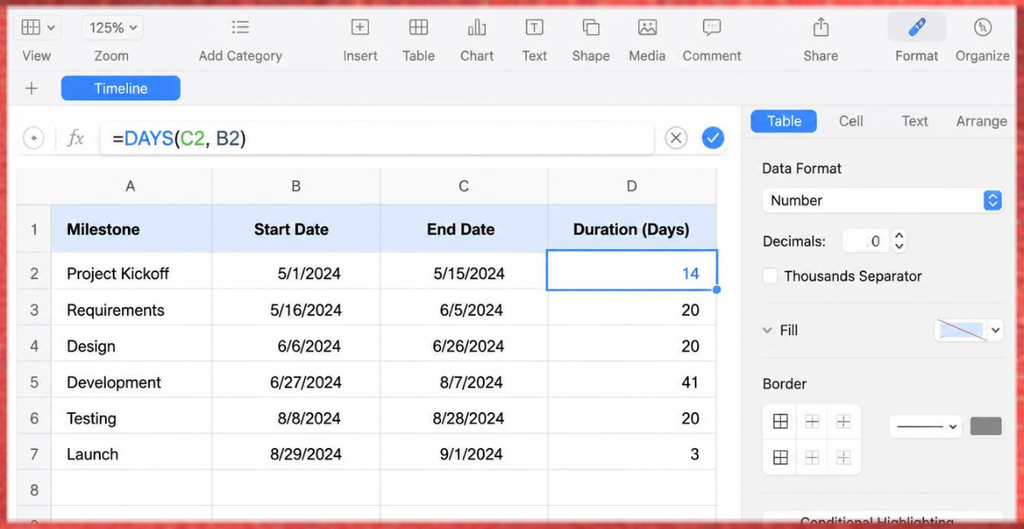Click the Shape toolbar icon
This screenshot has width=1024, height=529.
click(591, 27)
